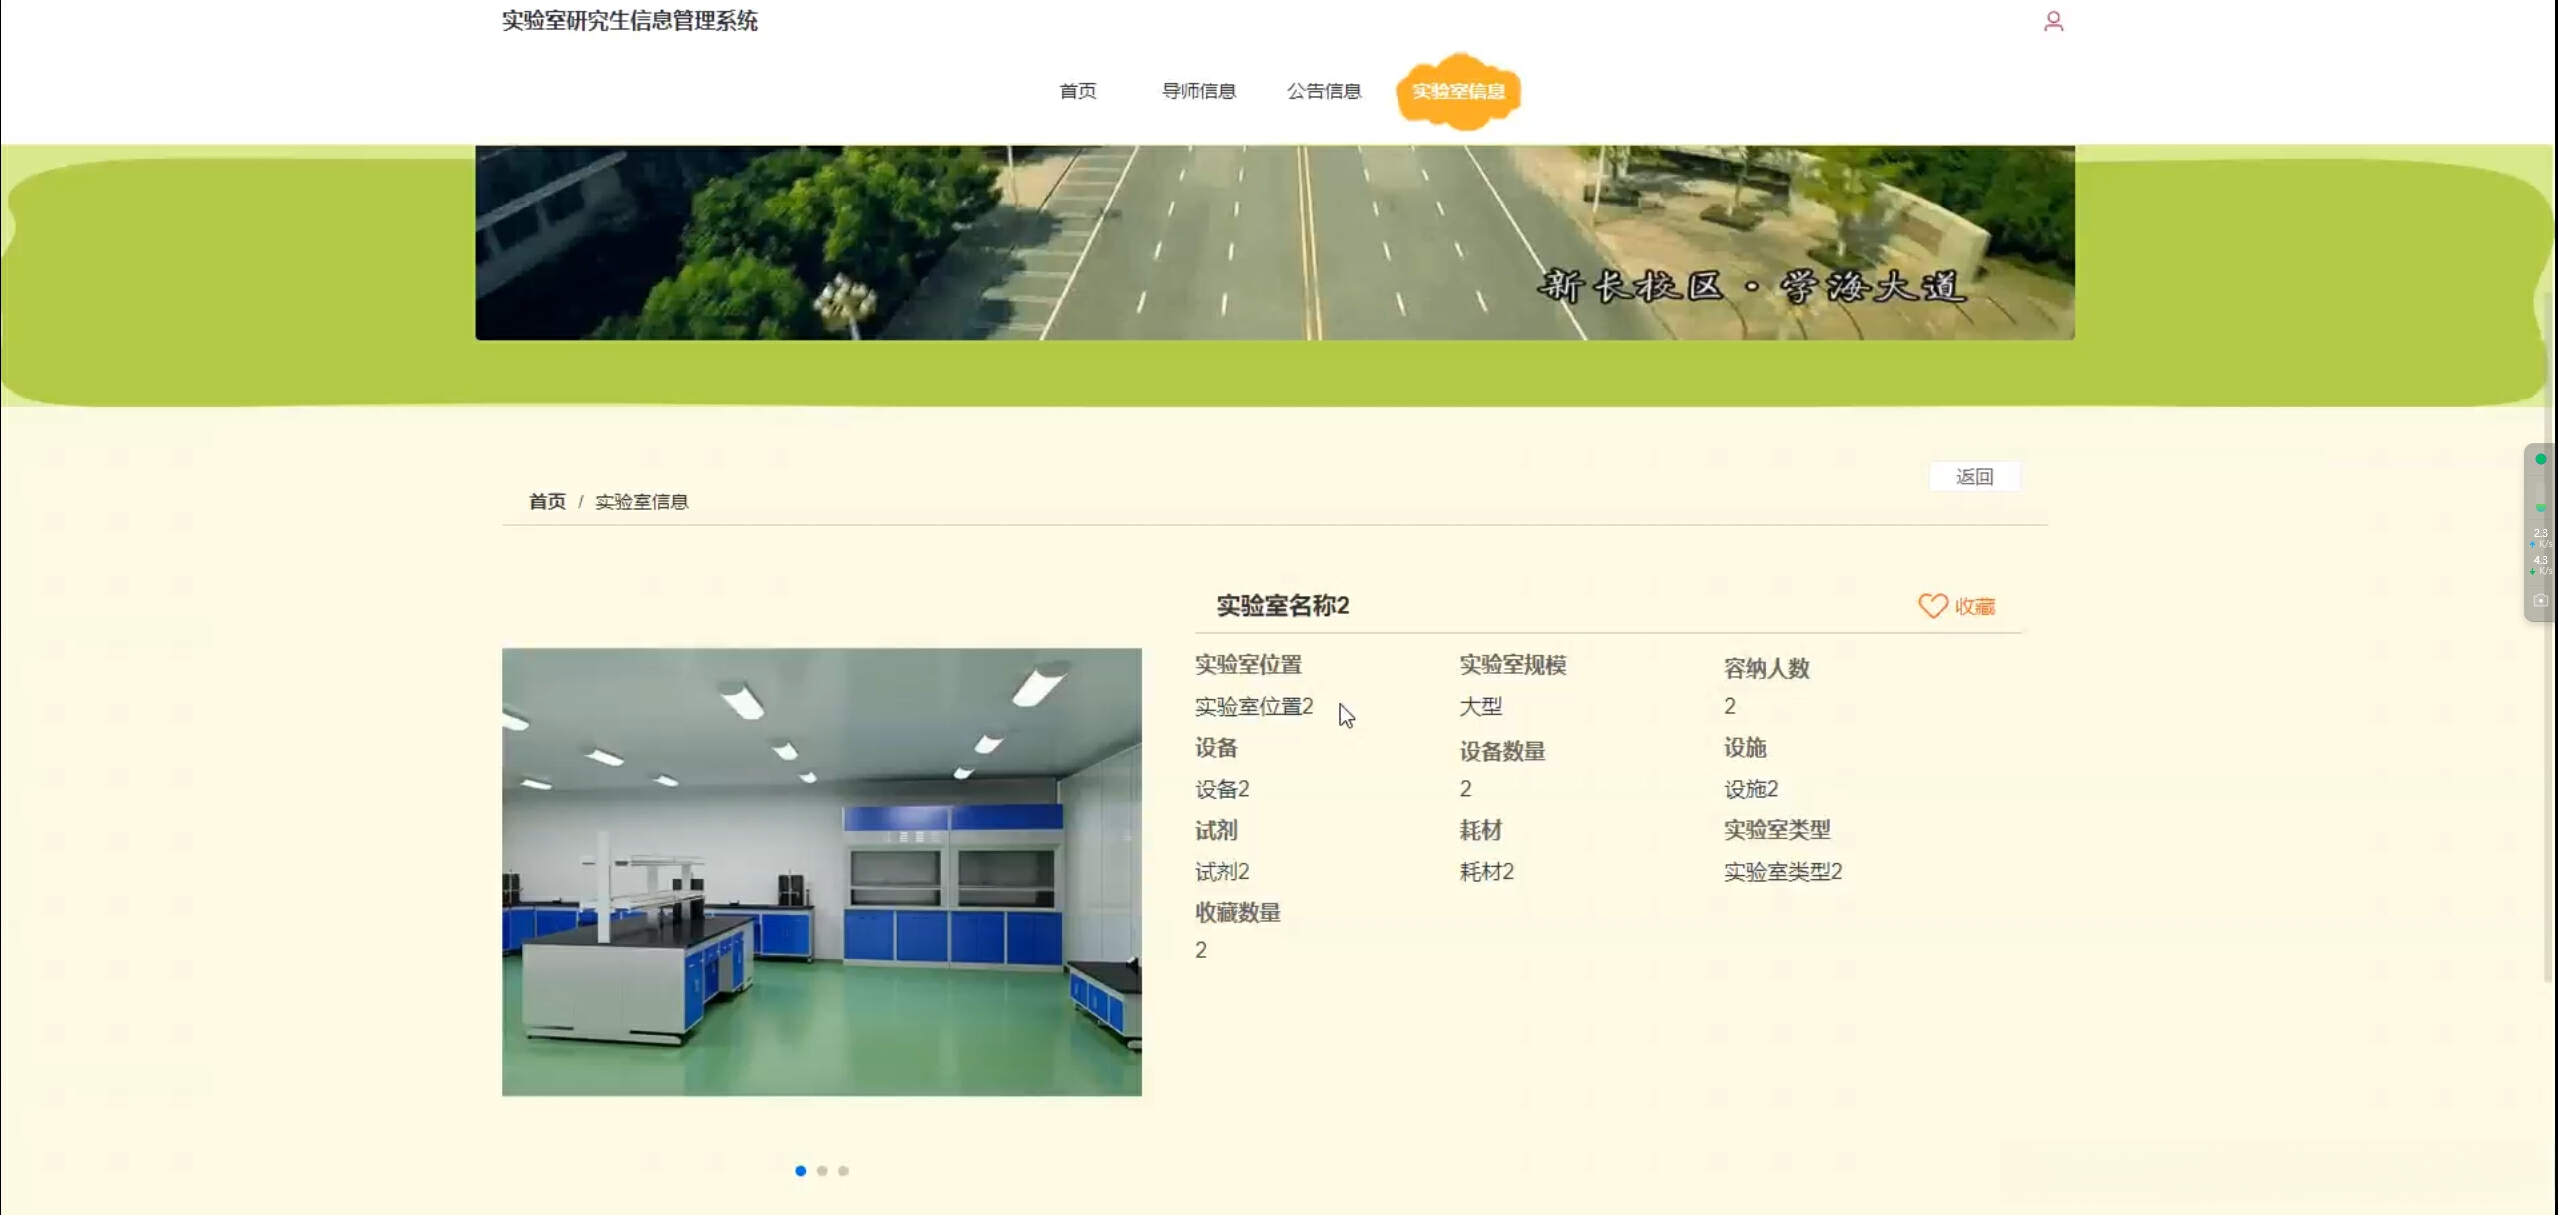Click the laboratory photo thumbnail
The width and height of the screenshot is (2558, 1215).
(820, 870)
